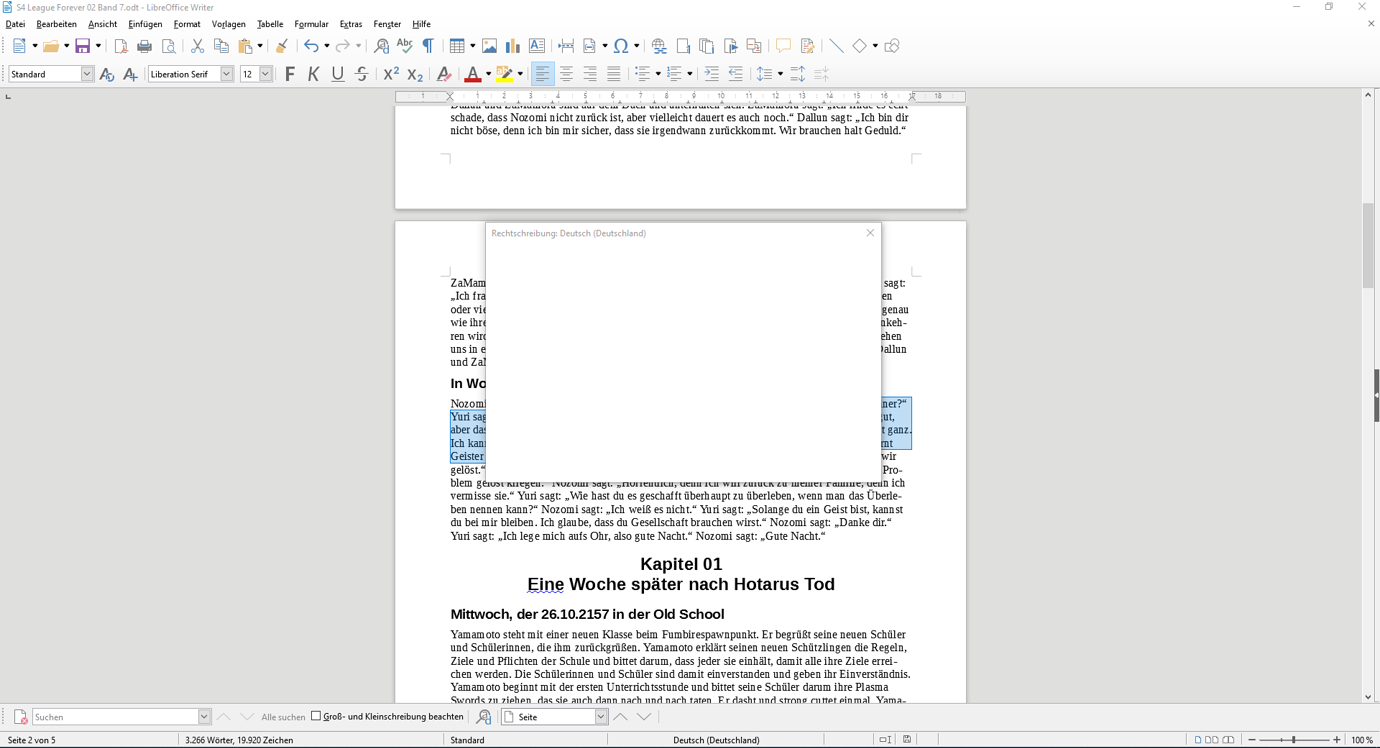Click Deutsch (Deutschland) language in status bar
Screen dimensions: 1380x748
(x=716, y=740)
